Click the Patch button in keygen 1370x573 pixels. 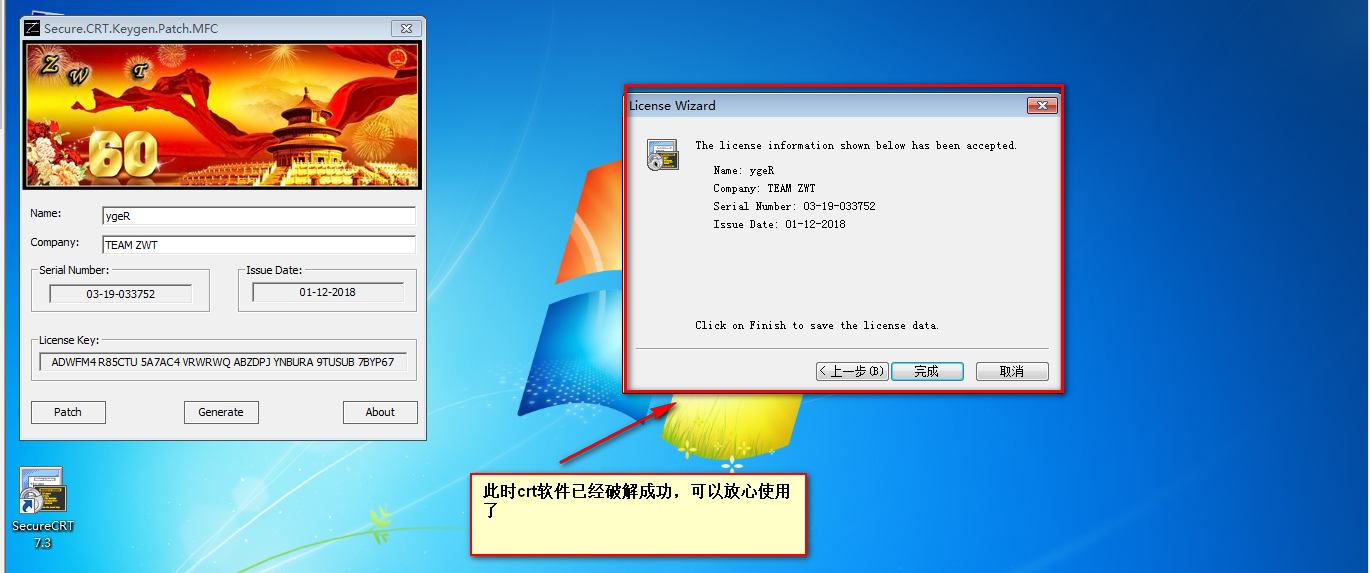(68, 412)
